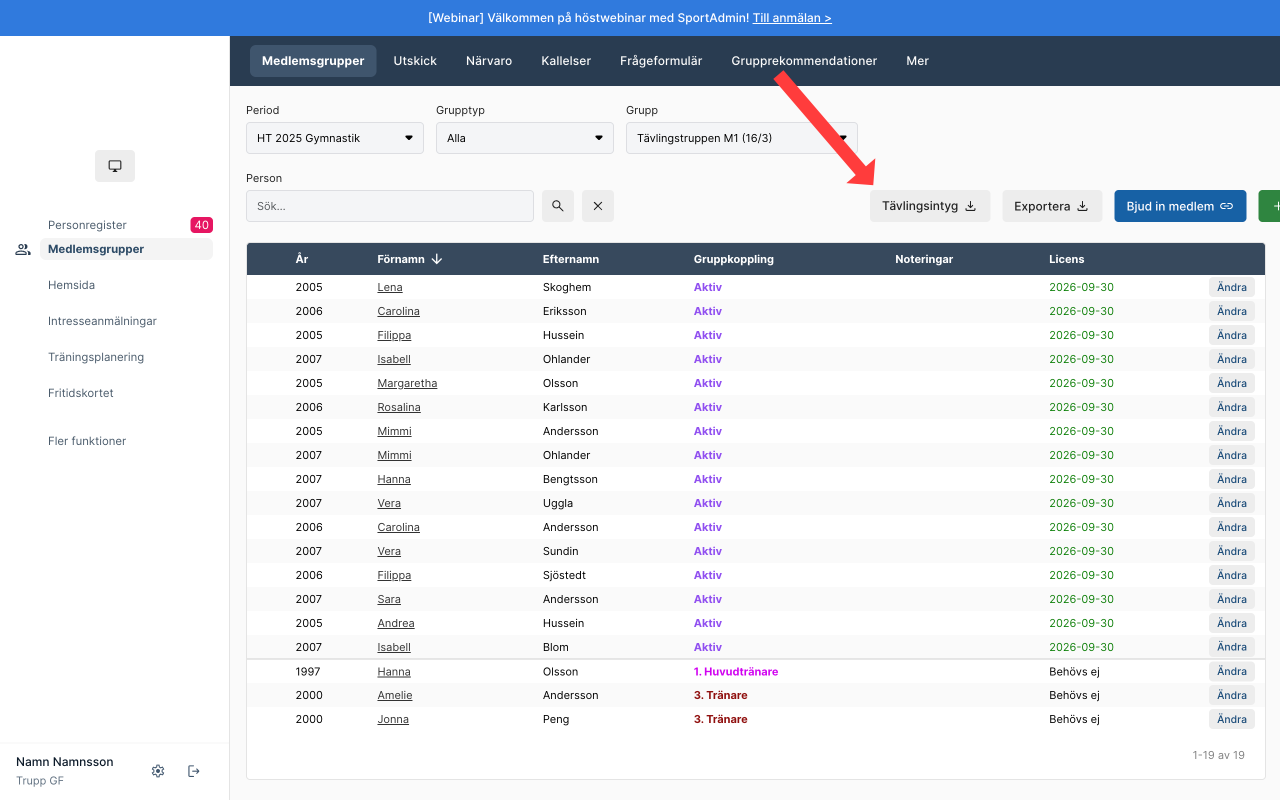Open member link Lena
Screen dimensions: 1280x800
pyautogui.click(x=390, y=287)
